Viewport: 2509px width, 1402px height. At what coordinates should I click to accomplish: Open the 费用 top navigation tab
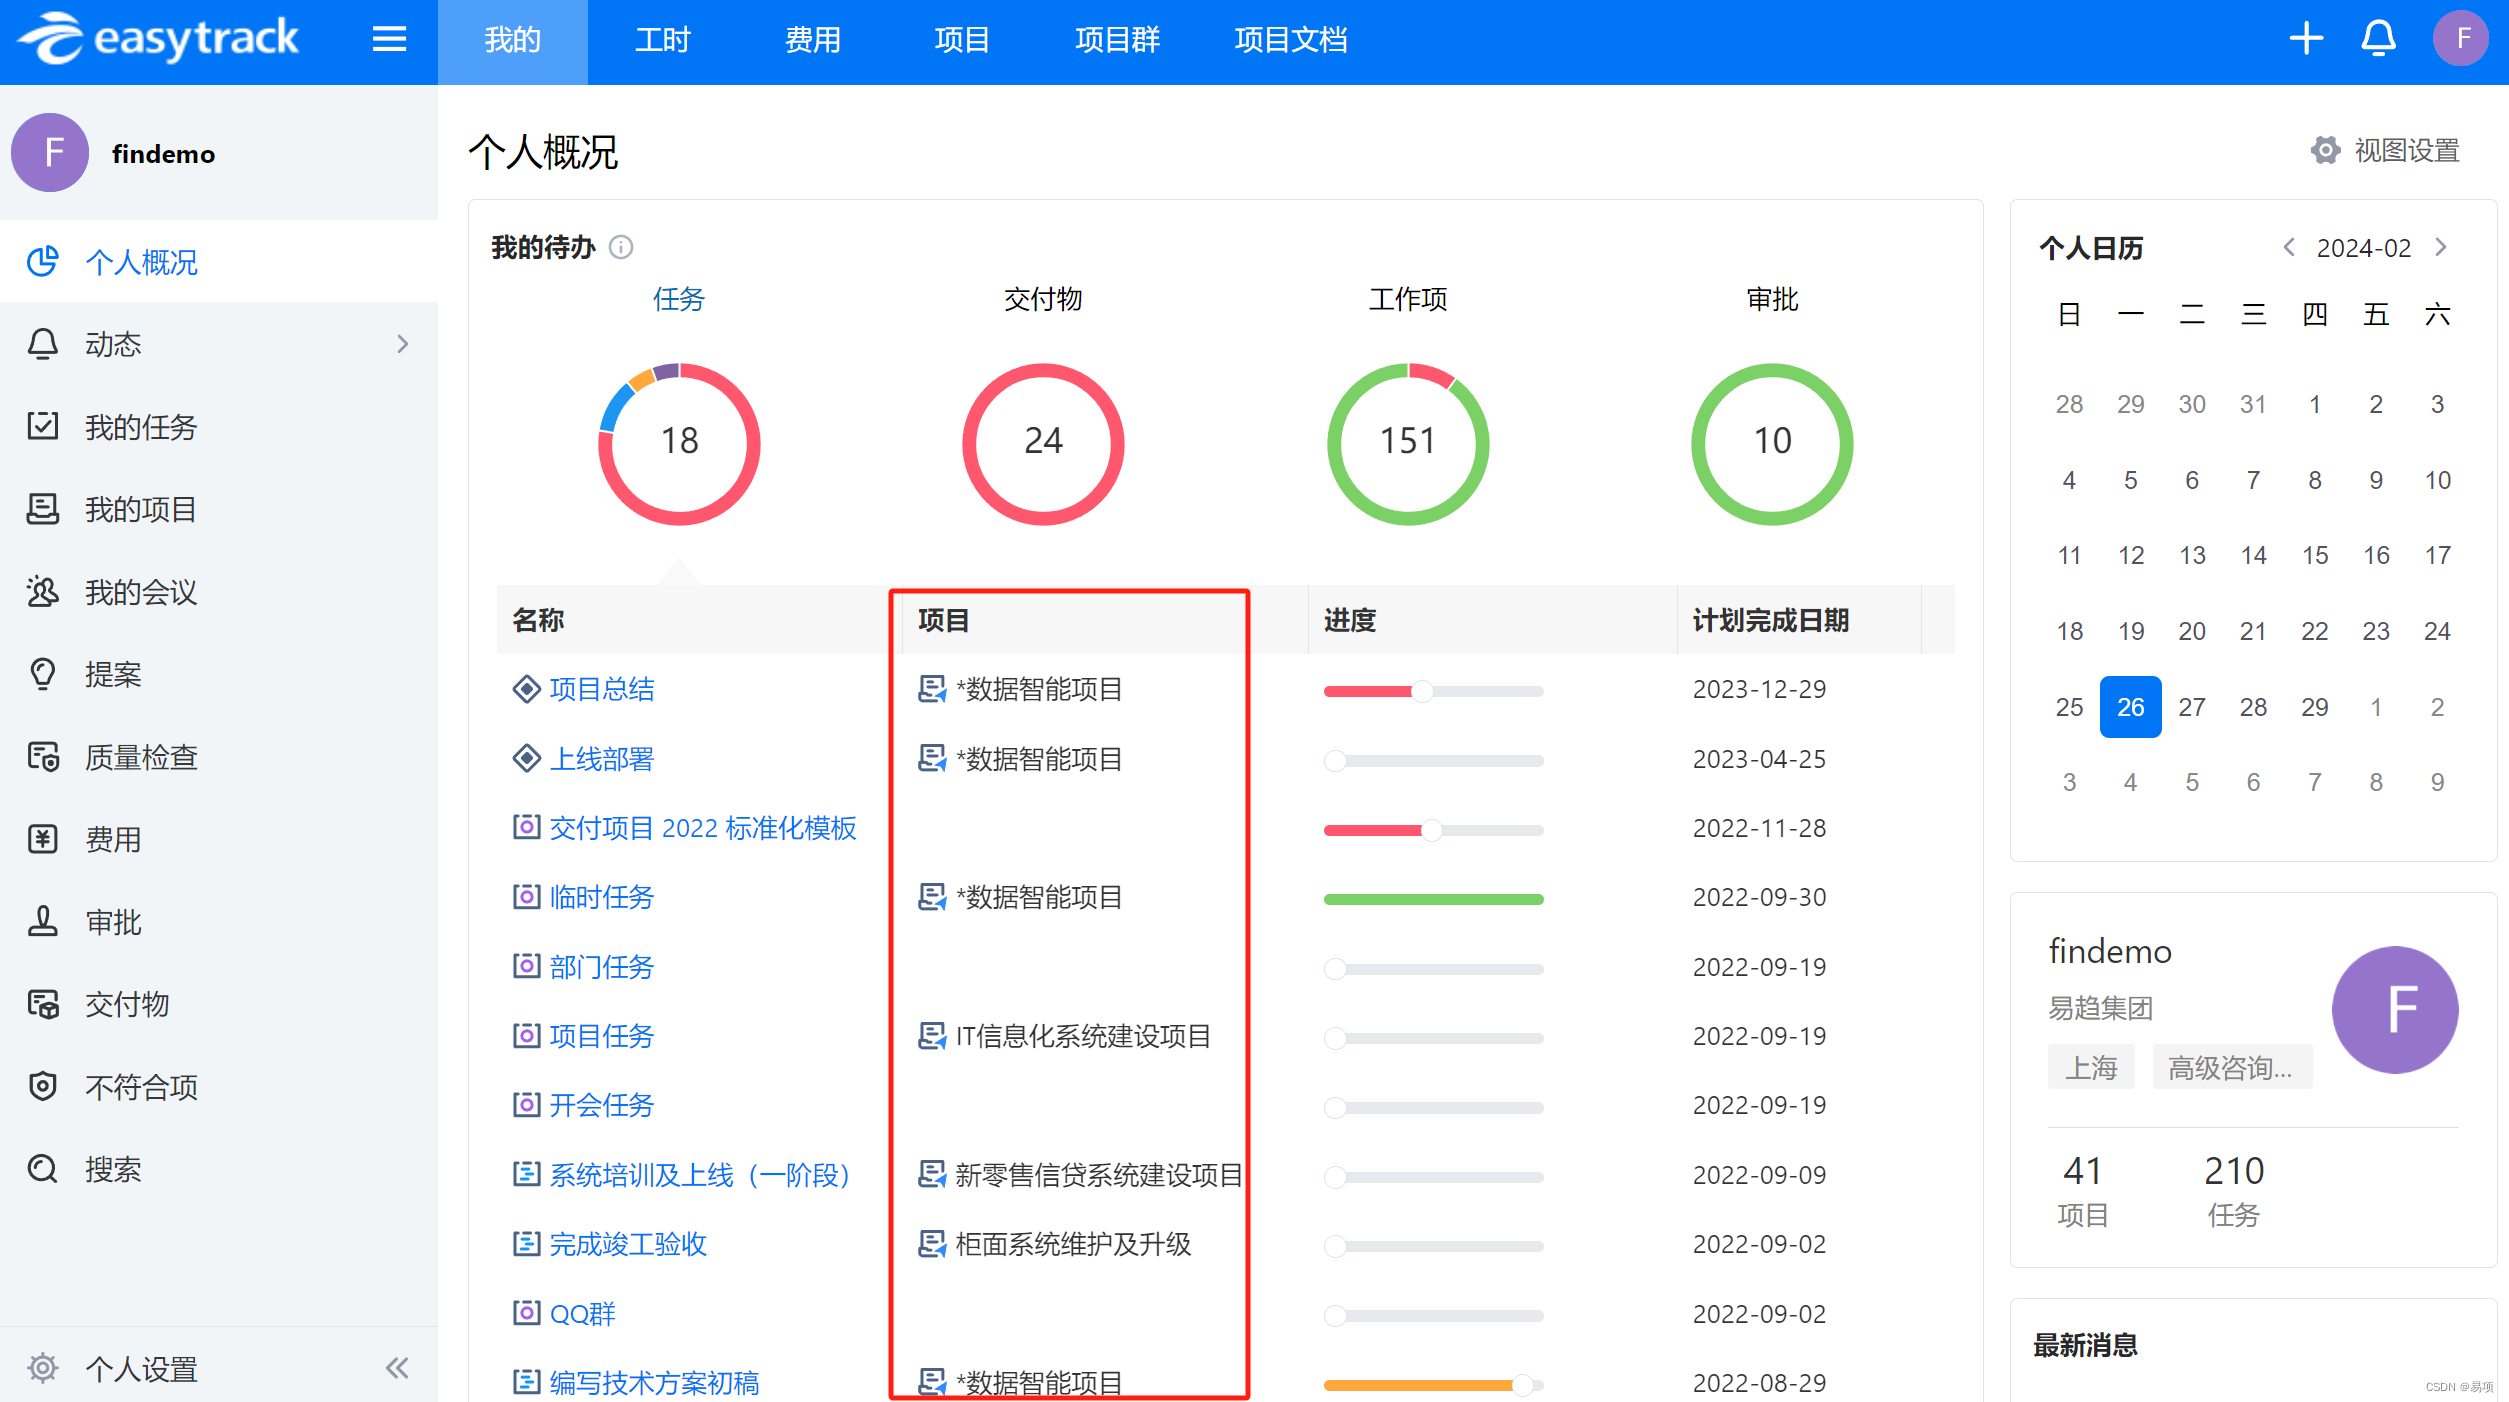[813, 40]
